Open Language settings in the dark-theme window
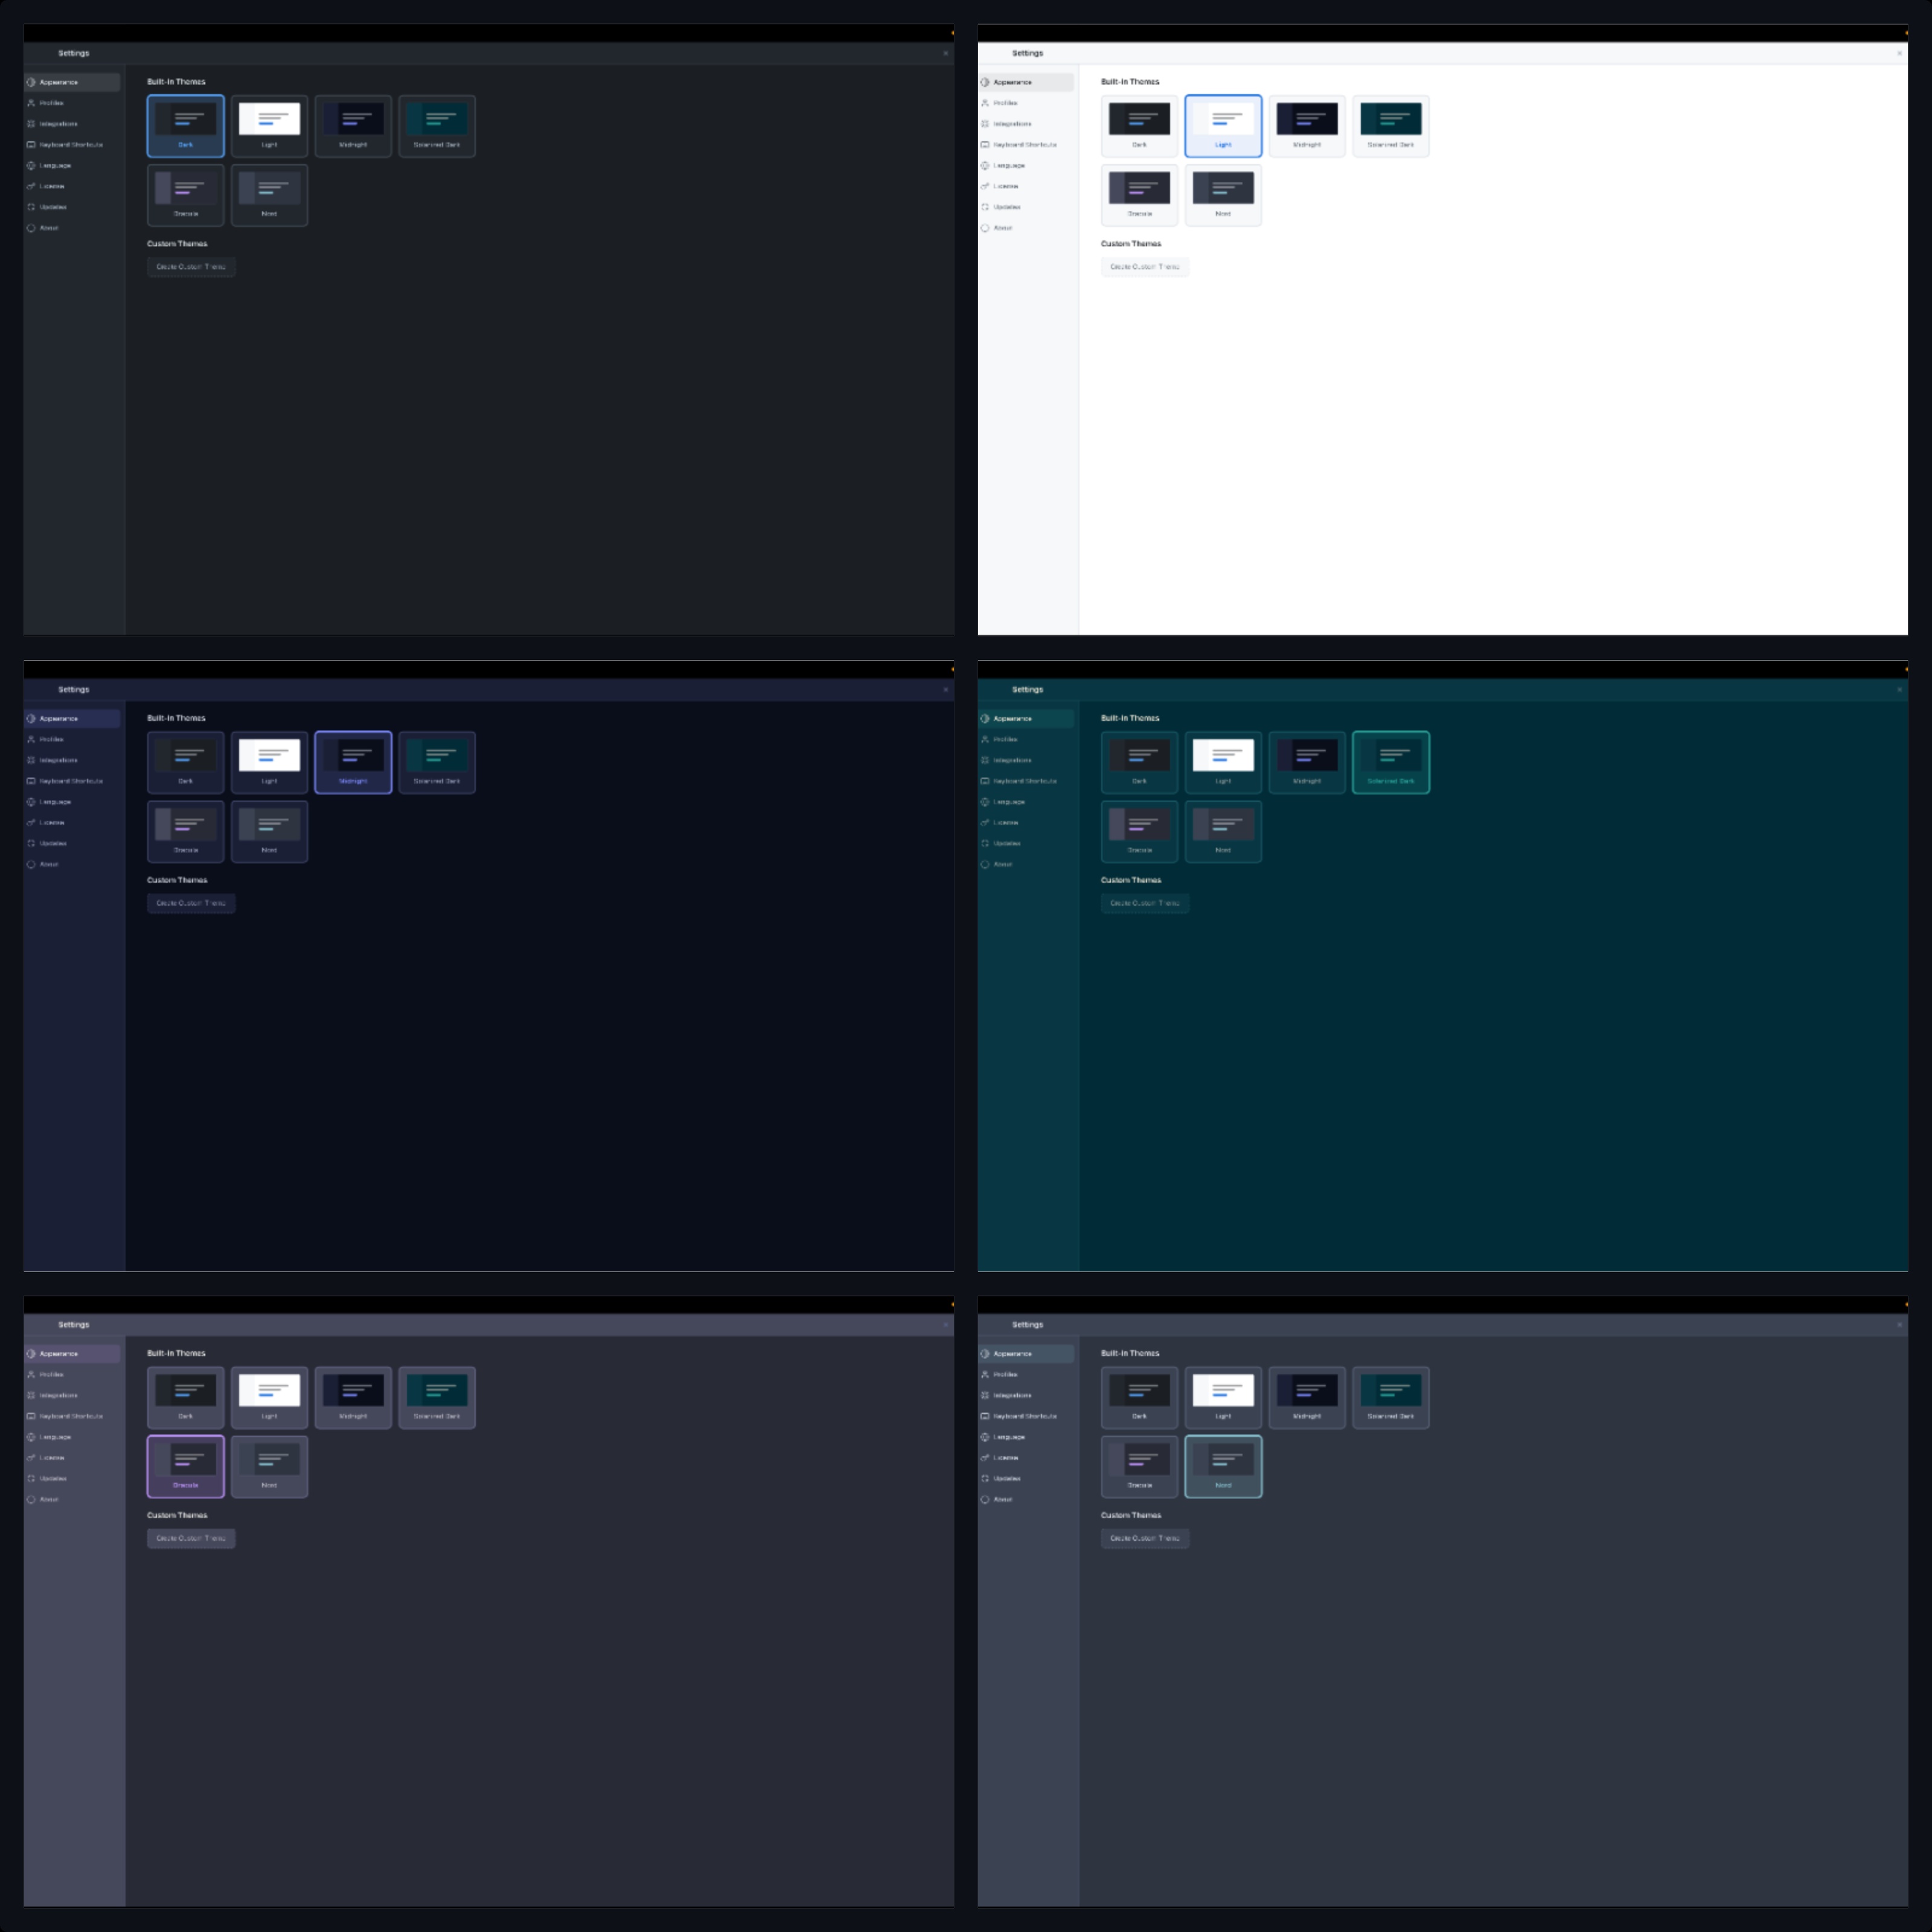The image size is (1932, 1932). coord(72,166)
